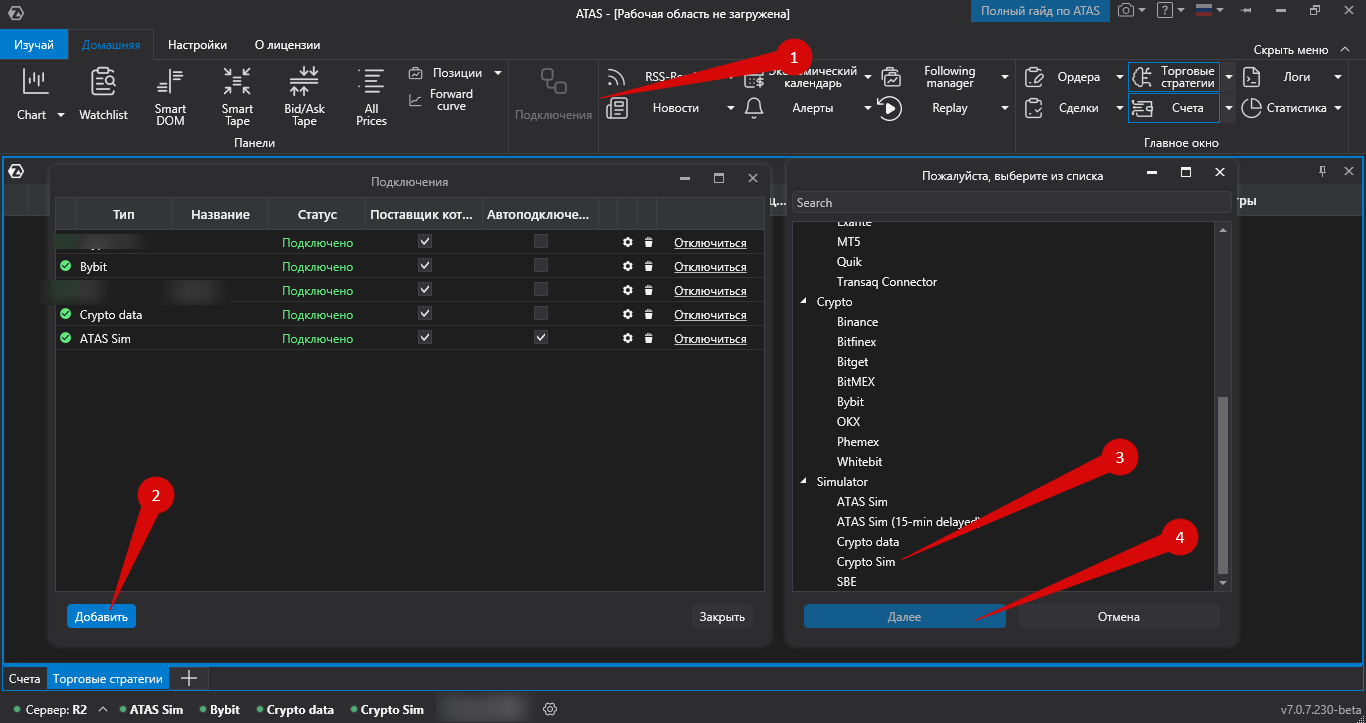The image size is (1366, 723).
Task: Open the Replay dropdown arrow
Action: (1005, 108)
